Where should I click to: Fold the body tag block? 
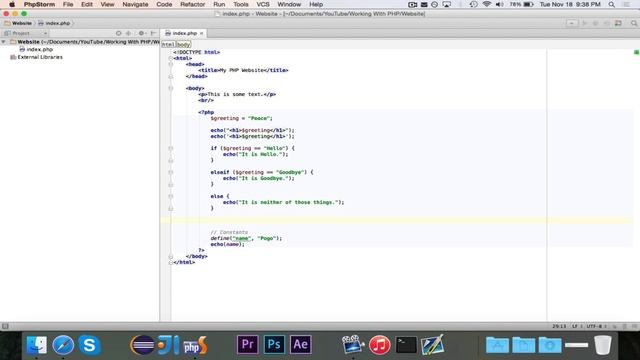click(171, 88)
